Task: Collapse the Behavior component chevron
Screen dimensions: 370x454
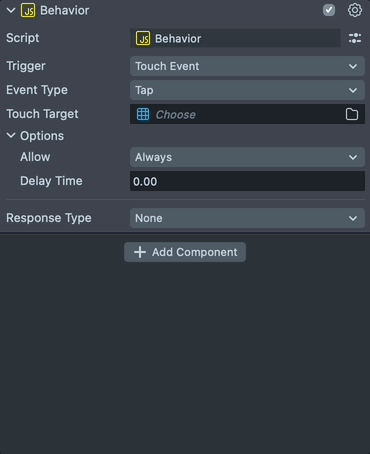Action: point(11,10)
